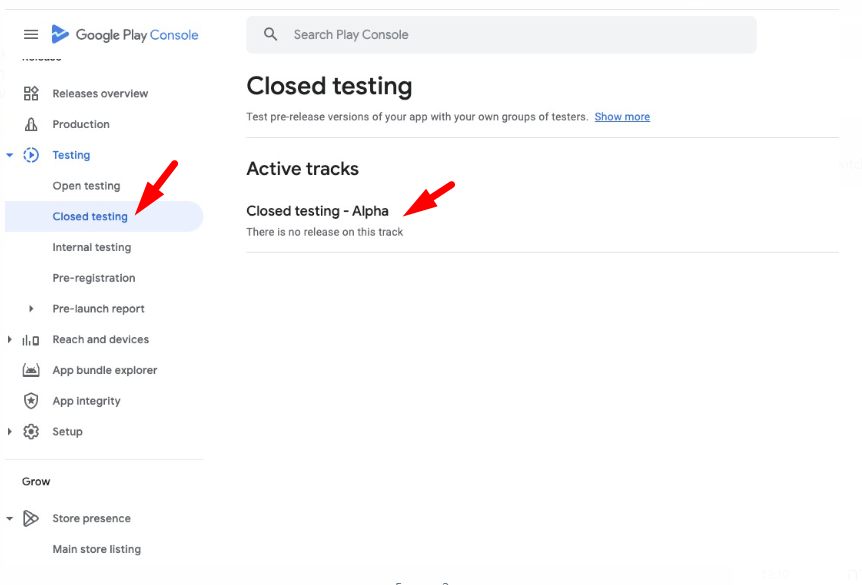Click the Releases overview grid icon
862x585 pixels.
31,94
